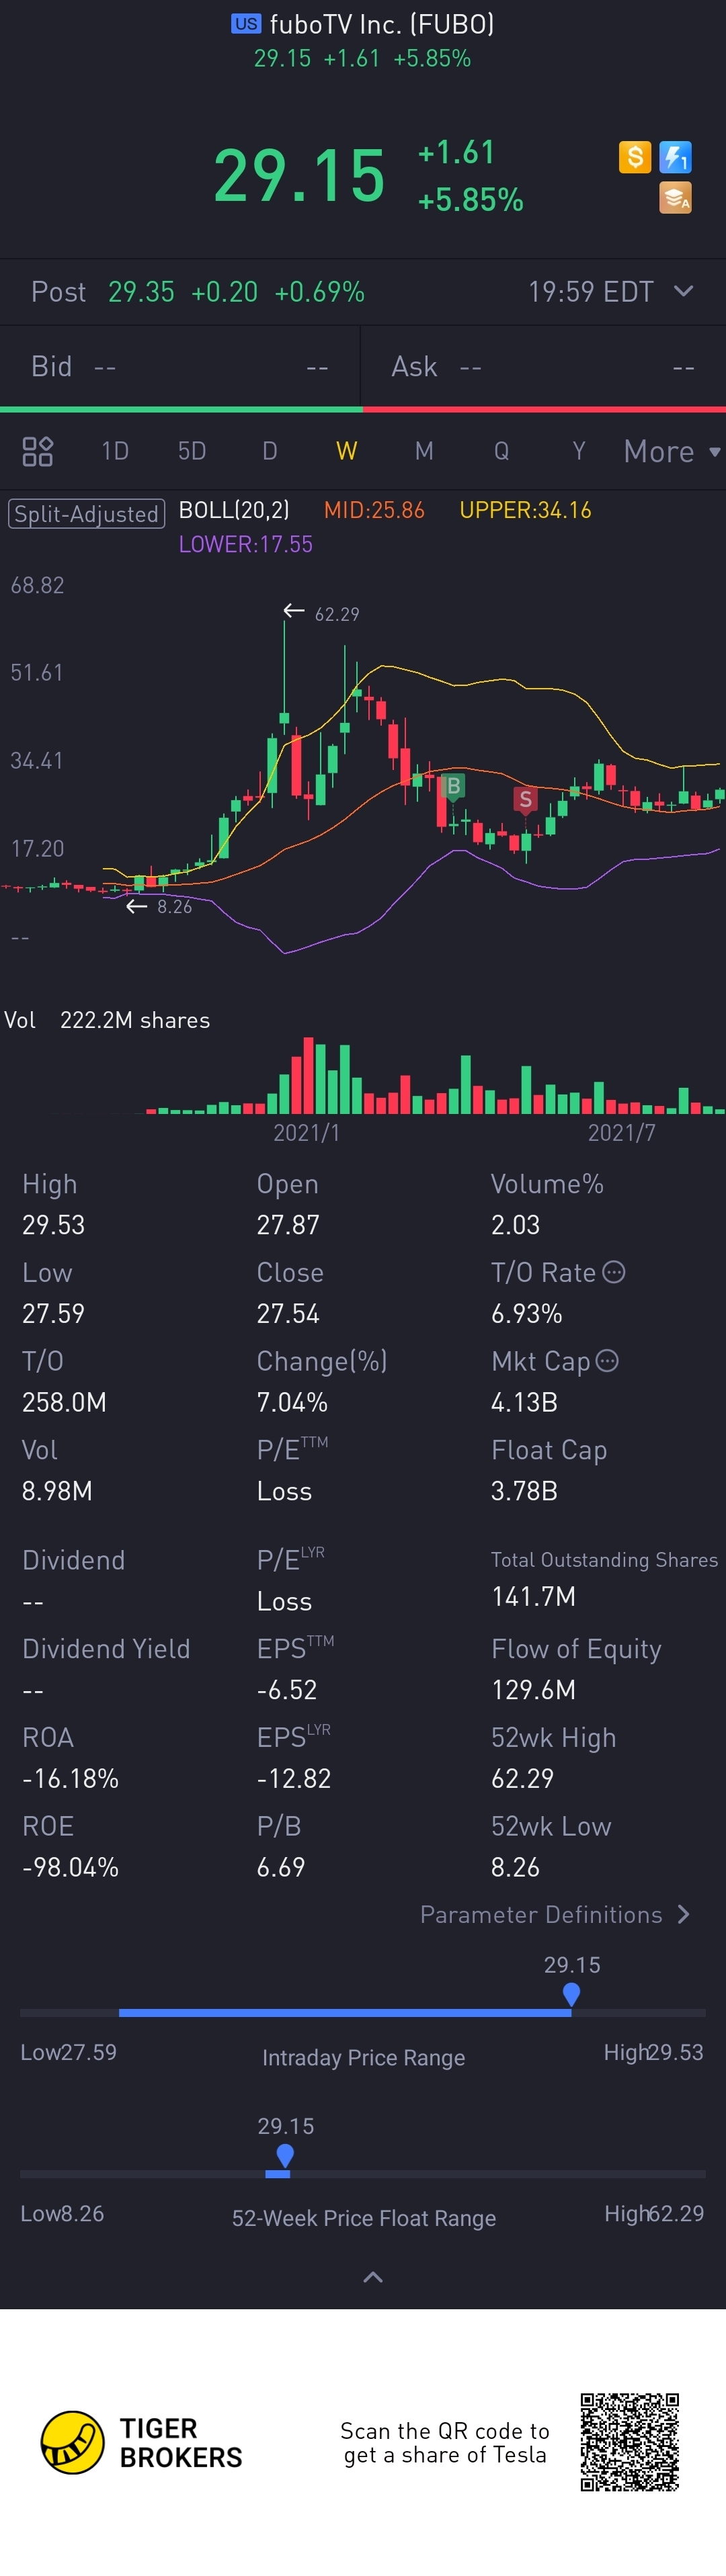Tap the EPS TTM value -6.52
Viewport: 726px width, 2576px height.
tap(287, 1690)
